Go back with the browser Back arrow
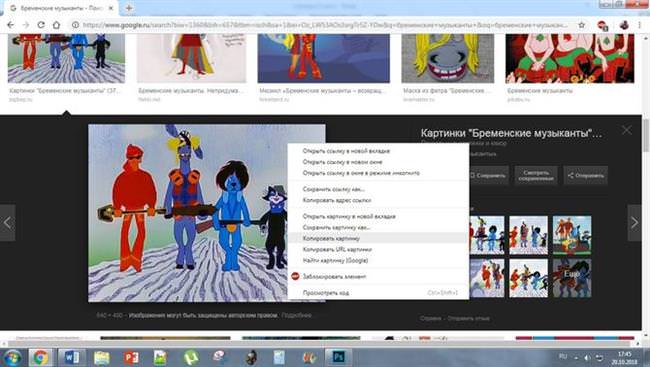 (10, 25)
